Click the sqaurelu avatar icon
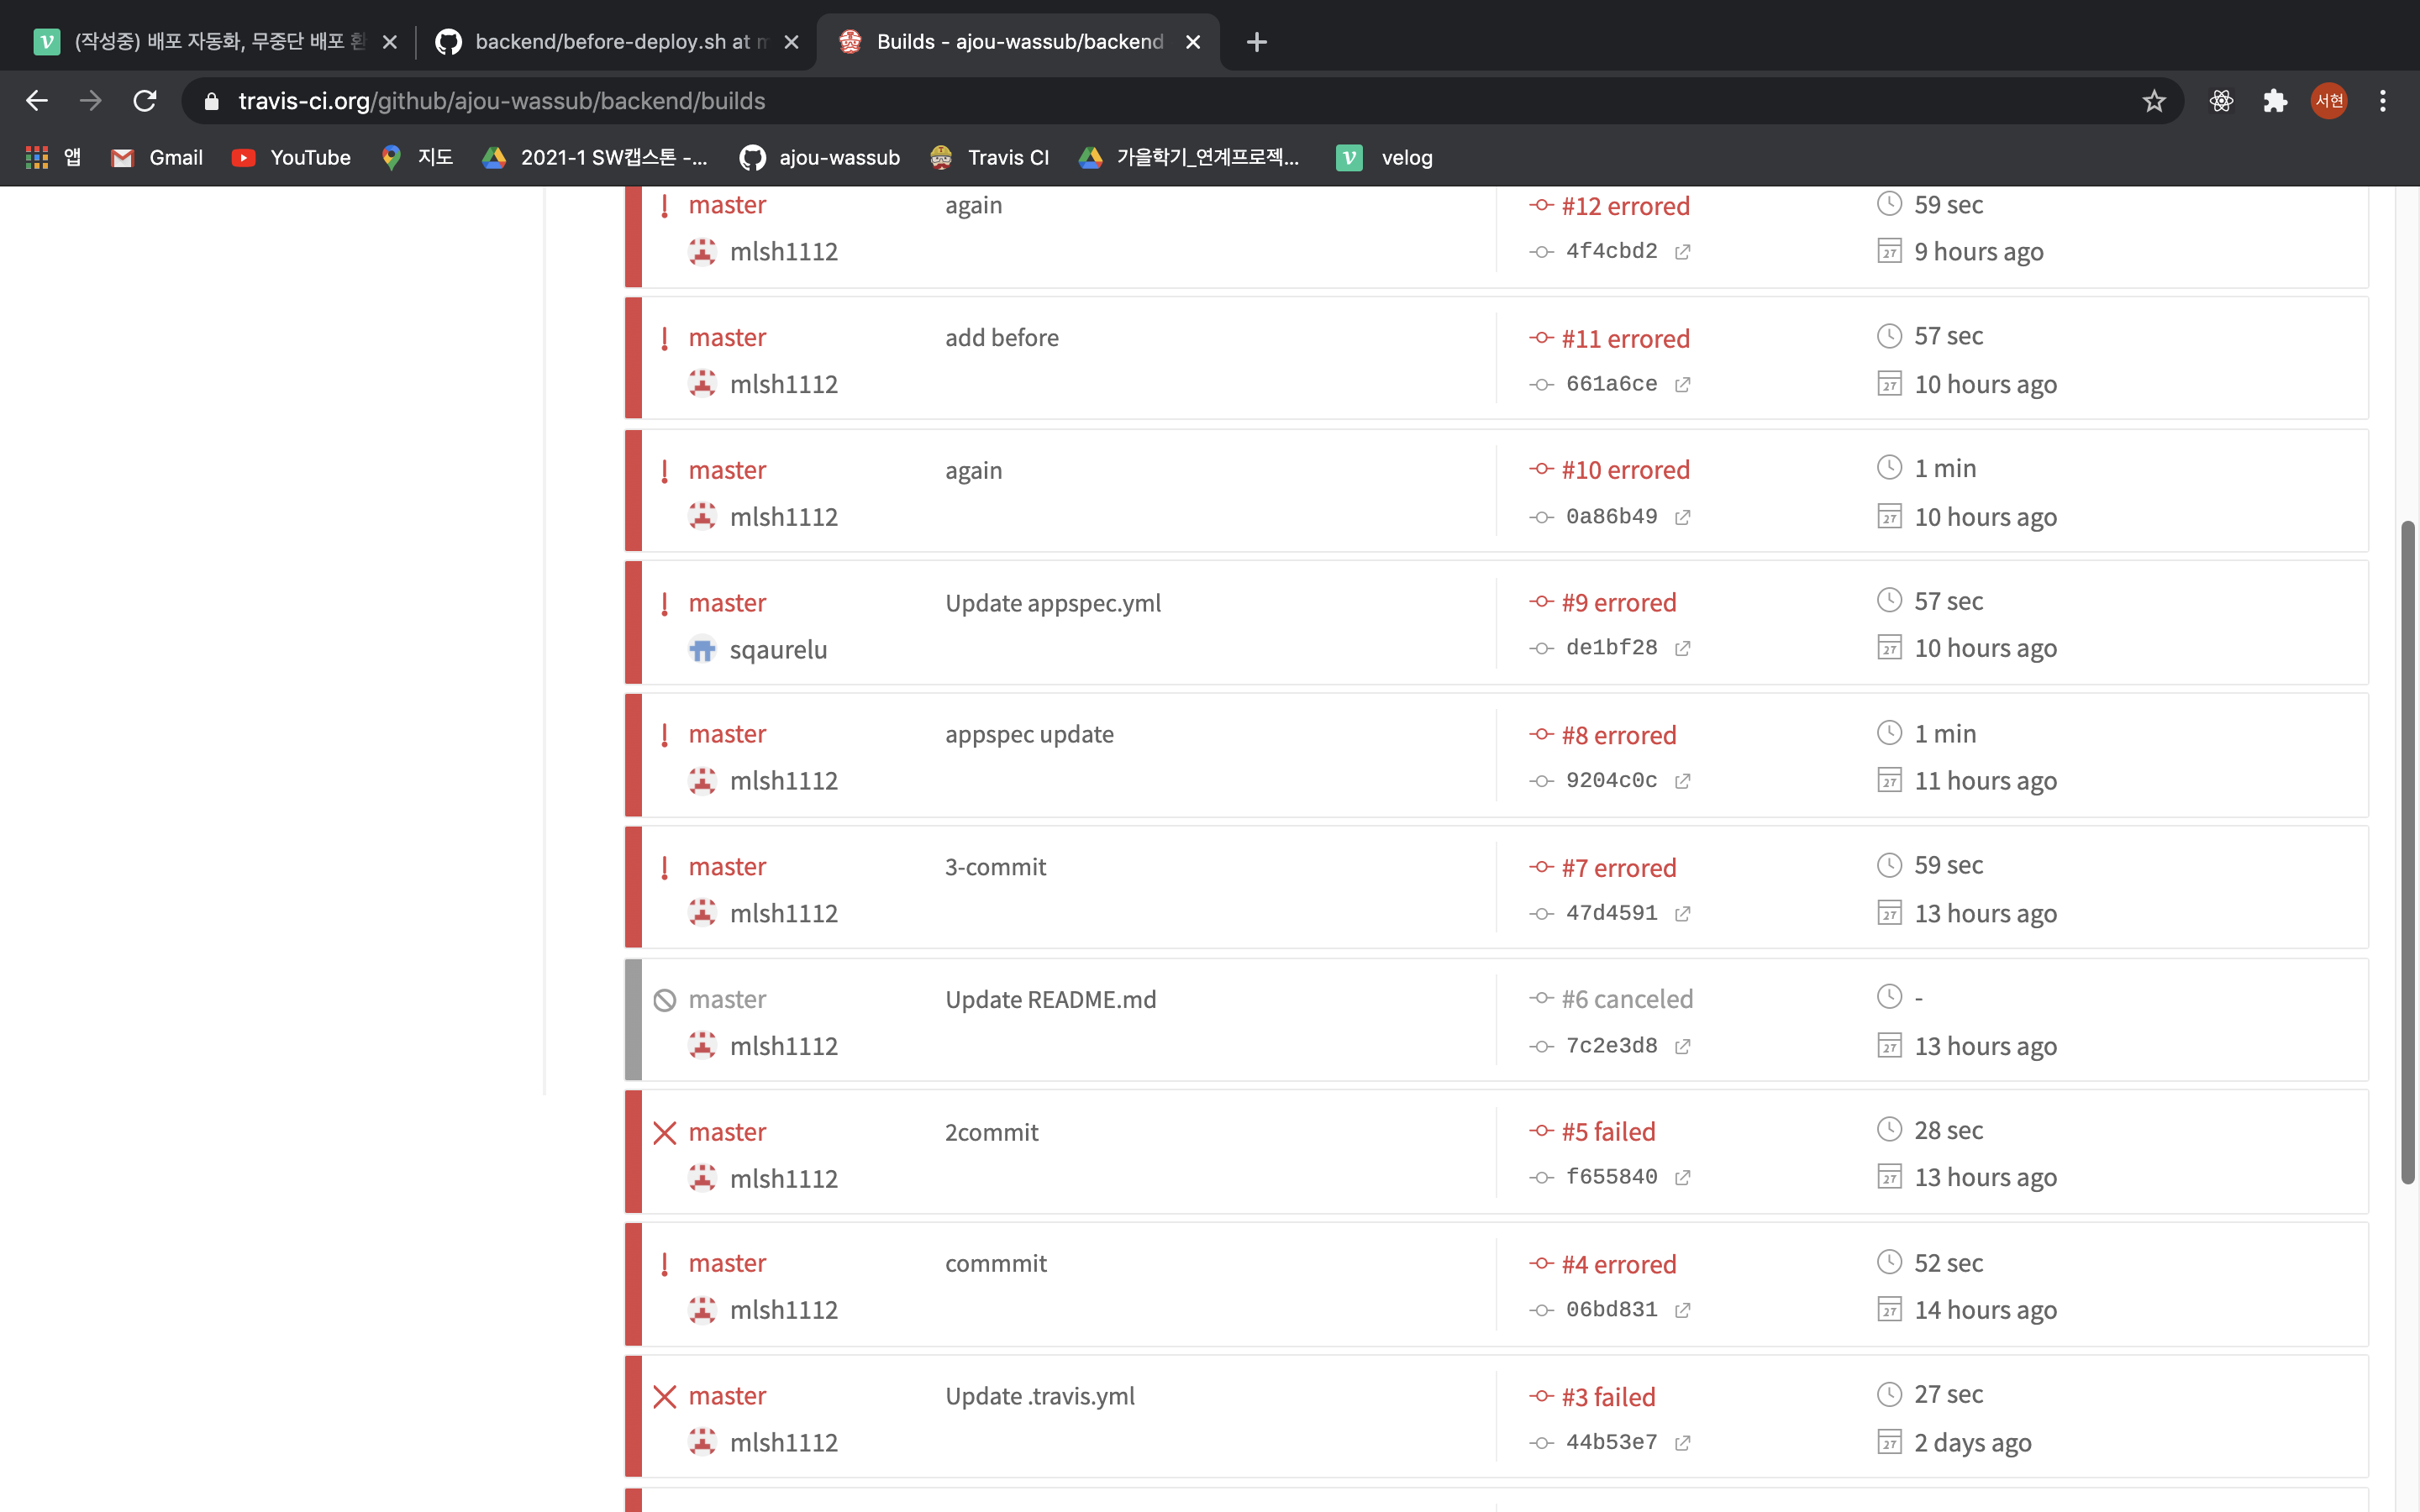This screenshot has width=2420, height=1512. [x=702, y=650]
